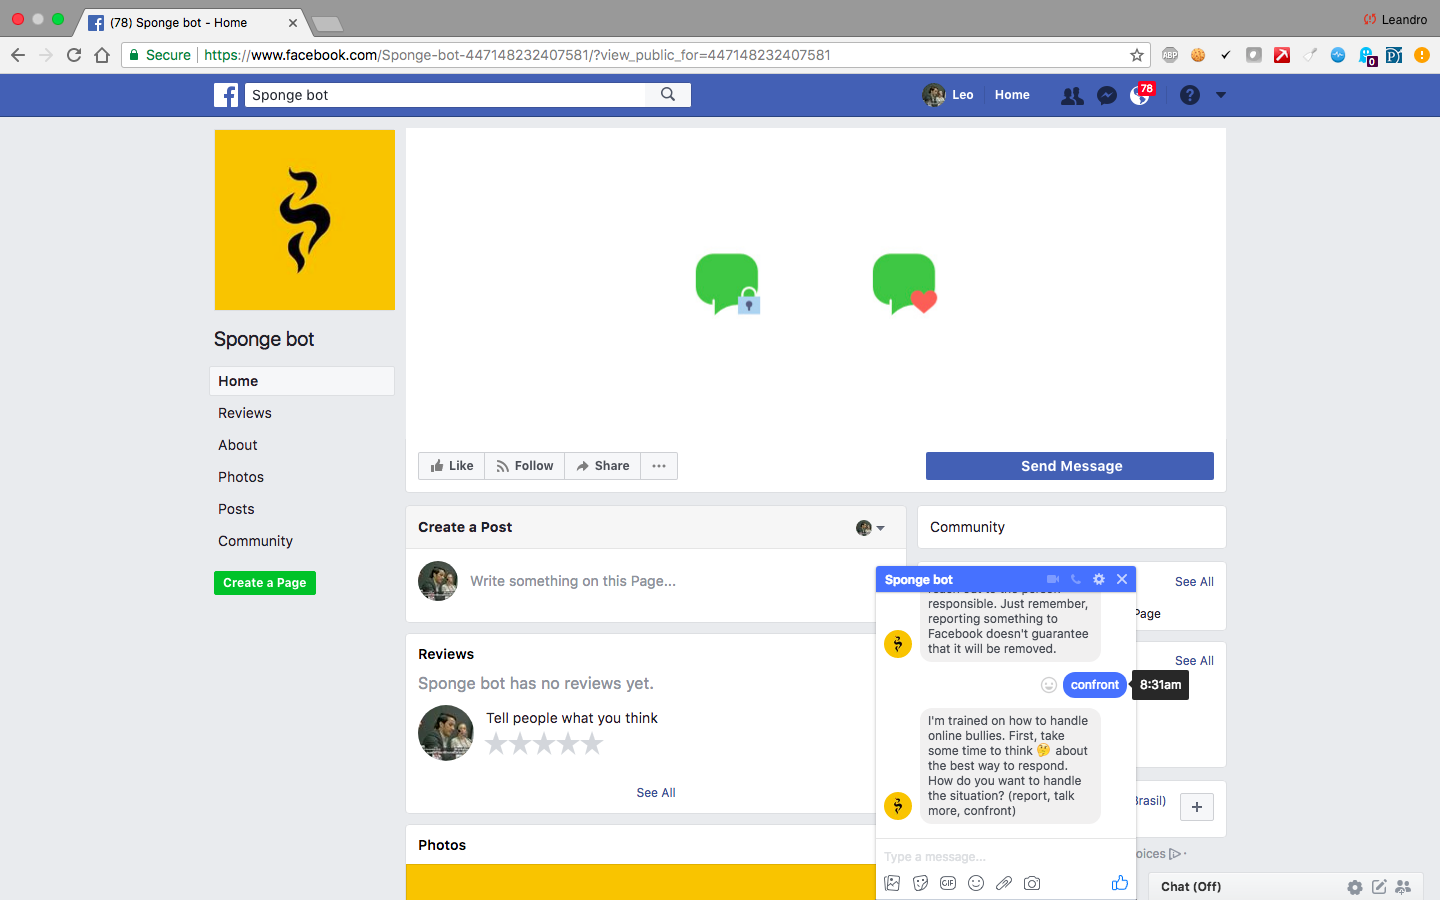Open more page actions ellipsis

[659, 466]
